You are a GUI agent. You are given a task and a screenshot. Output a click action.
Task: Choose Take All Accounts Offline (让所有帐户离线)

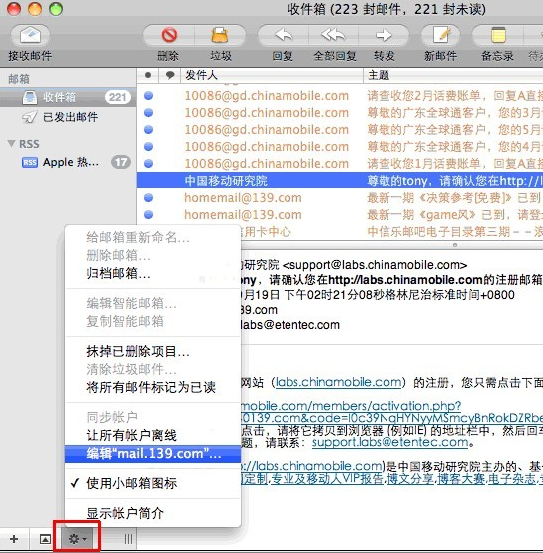click(153, 435)
